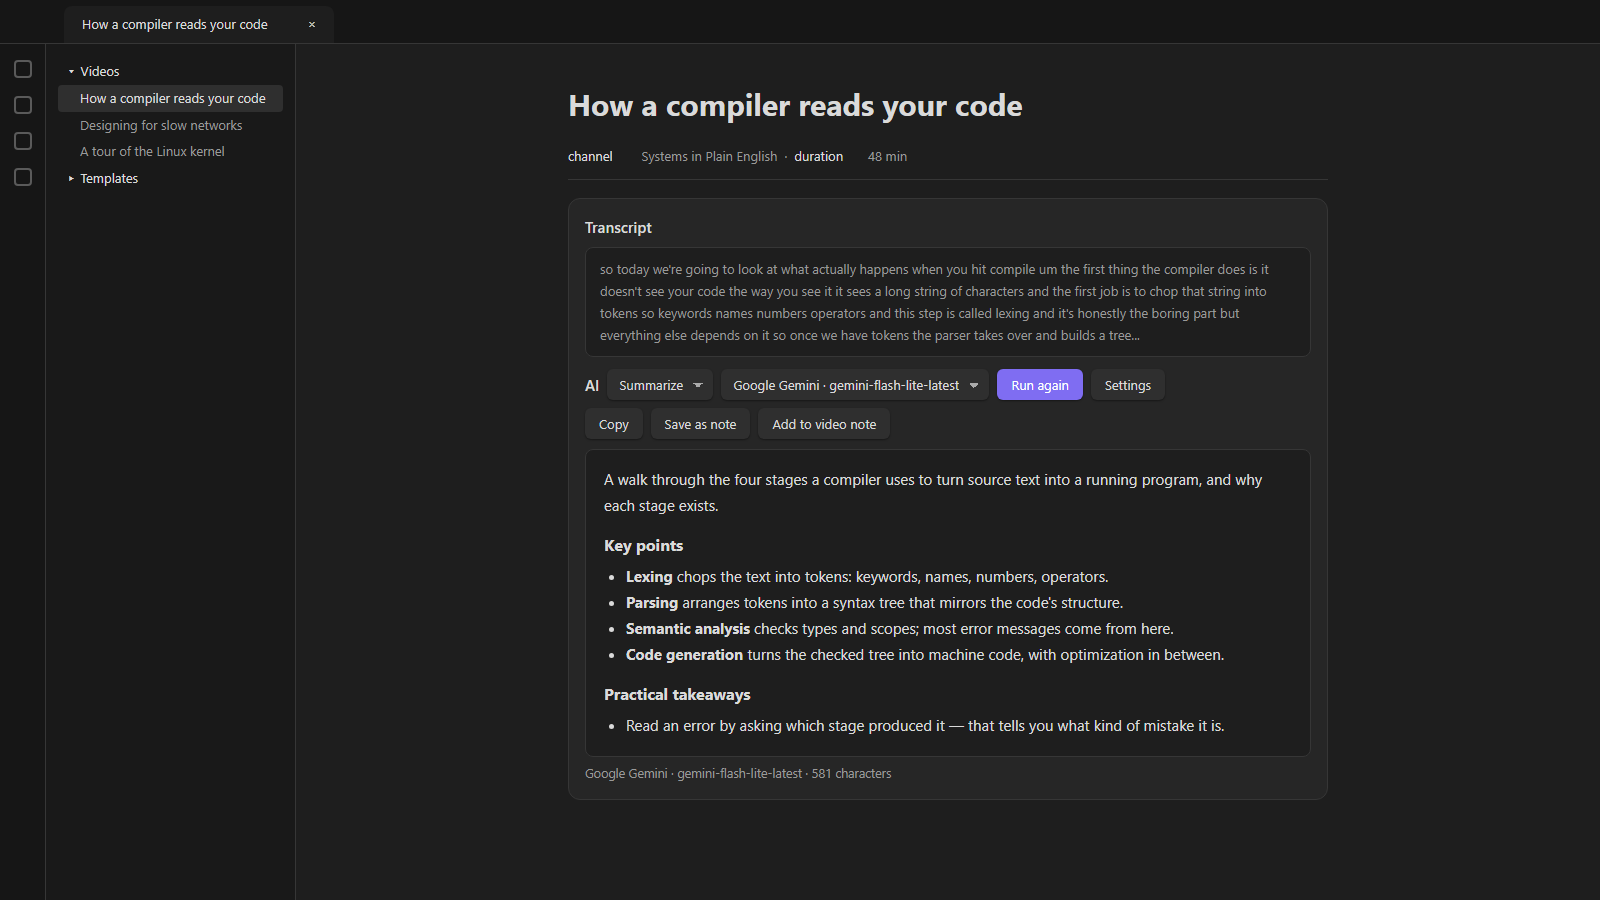1600x900 pixels.
Task: Copy the AI summary
Action: tap(614, 424)
